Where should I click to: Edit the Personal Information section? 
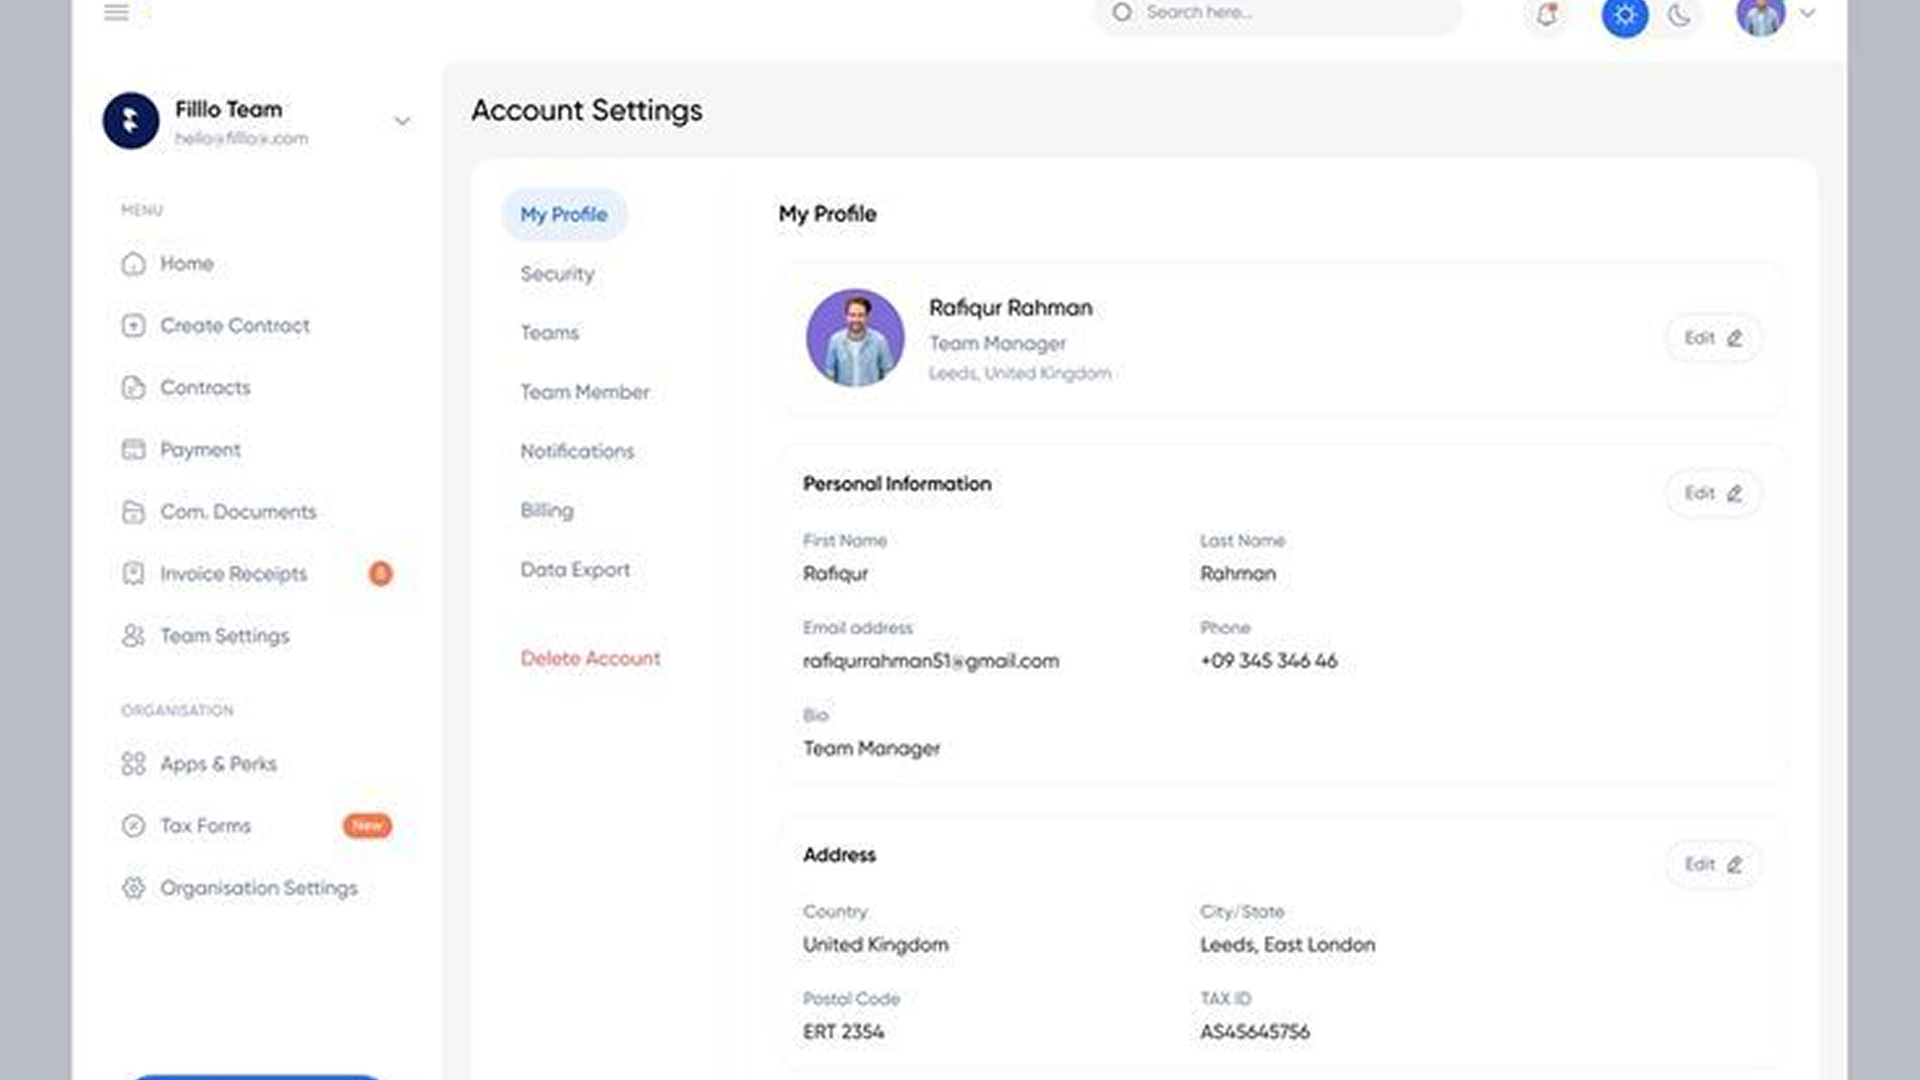pyautogui.click(x=1713, y=493)
